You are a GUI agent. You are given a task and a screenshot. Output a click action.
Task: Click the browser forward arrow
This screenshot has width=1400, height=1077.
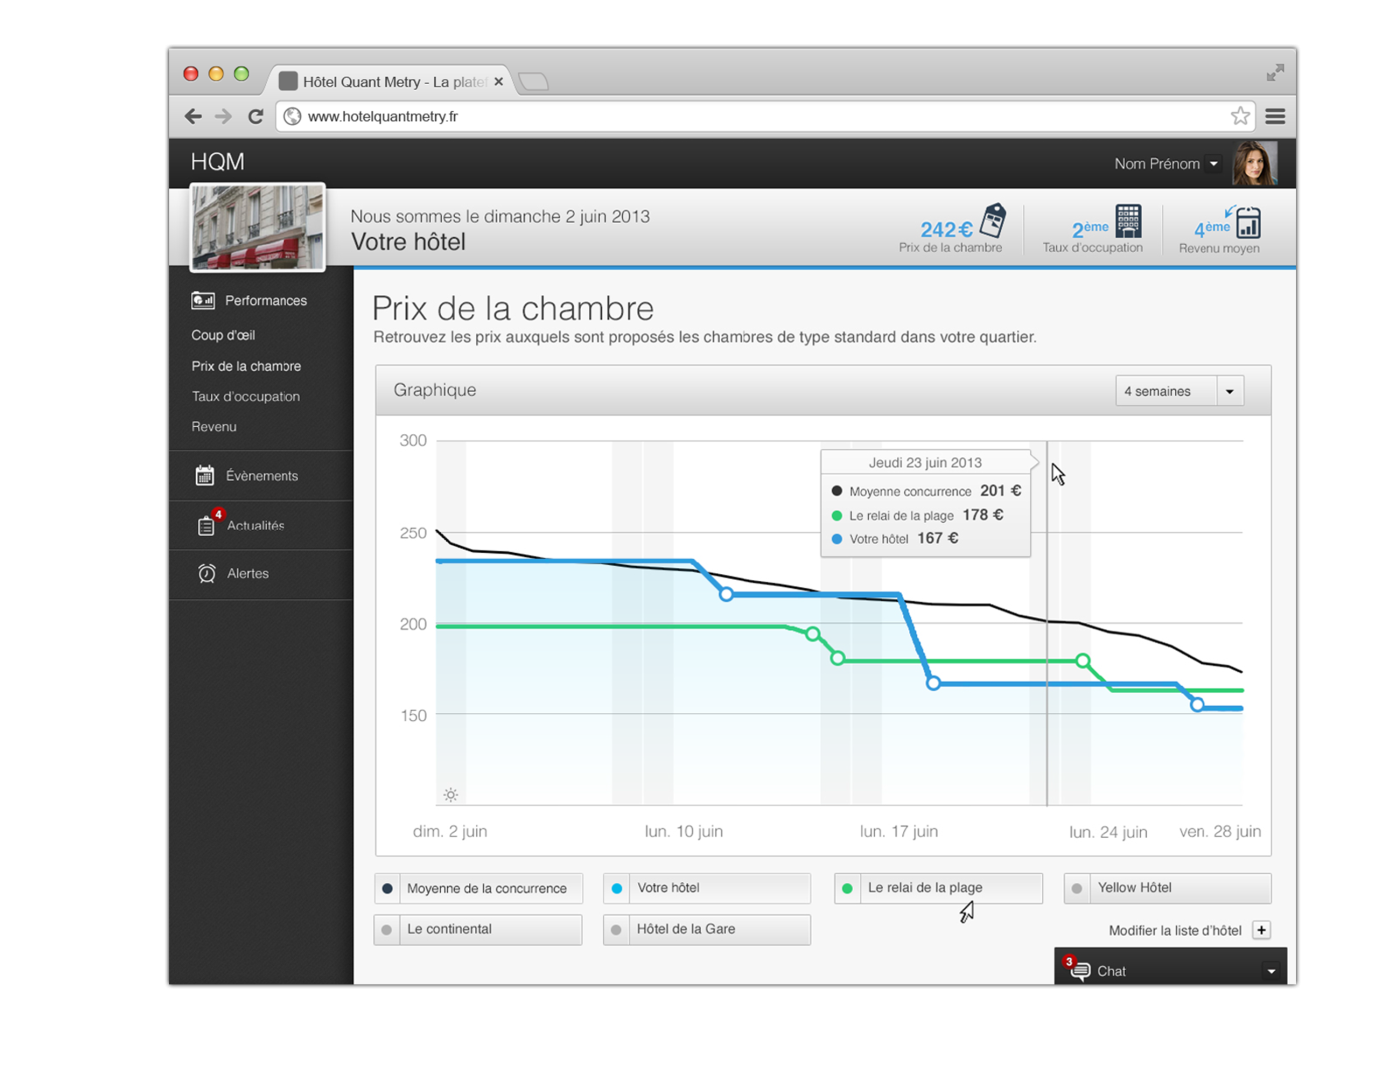[x=223, y=116]
